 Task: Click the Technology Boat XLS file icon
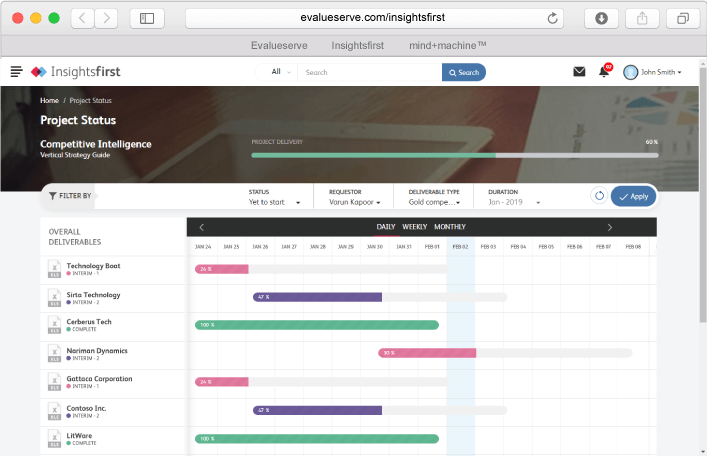(55, 269)
